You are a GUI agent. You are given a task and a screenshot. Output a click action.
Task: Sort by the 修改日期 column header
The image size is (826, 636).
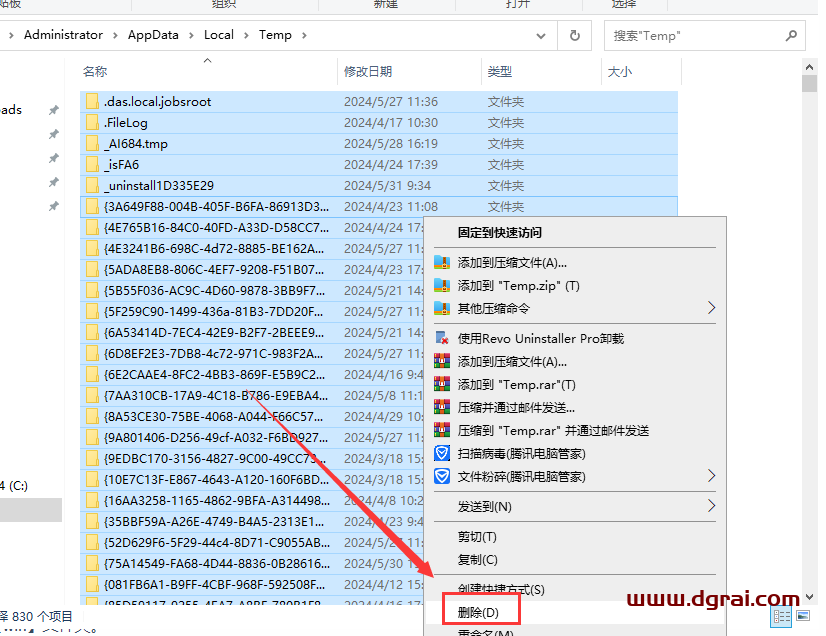point(368,72)
